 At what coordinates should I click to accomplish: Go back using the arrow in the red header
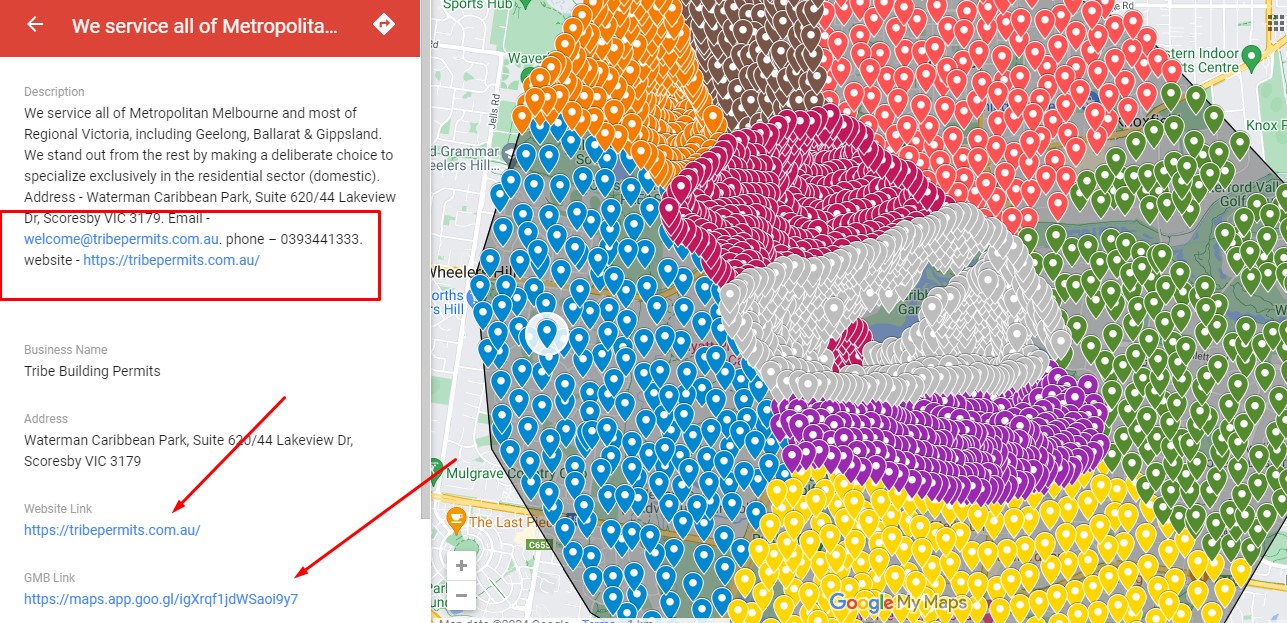35,24
